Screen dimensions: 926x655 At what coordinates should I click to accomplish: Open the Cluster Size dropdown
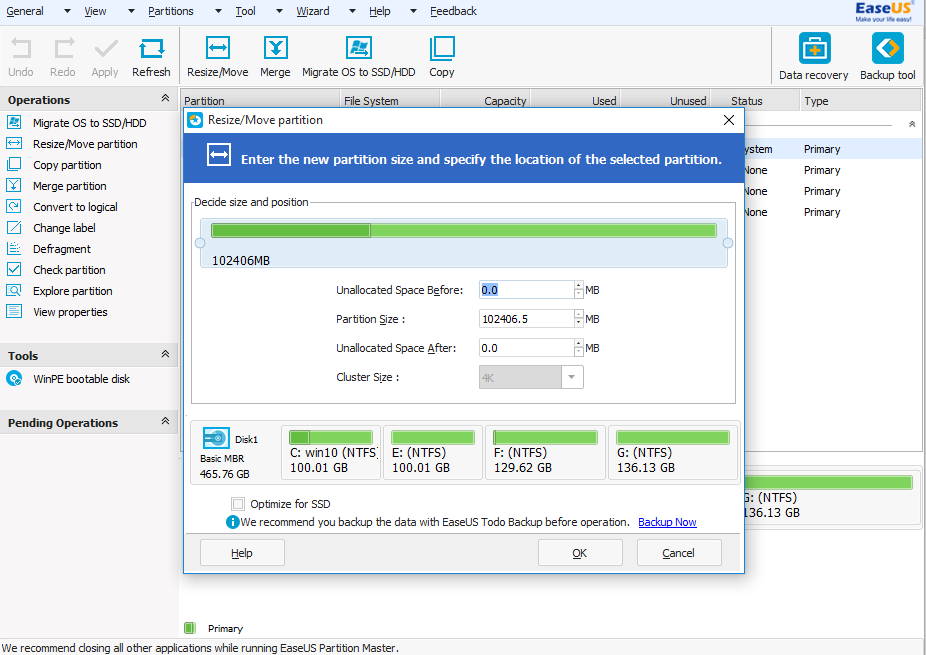point(572,377)
